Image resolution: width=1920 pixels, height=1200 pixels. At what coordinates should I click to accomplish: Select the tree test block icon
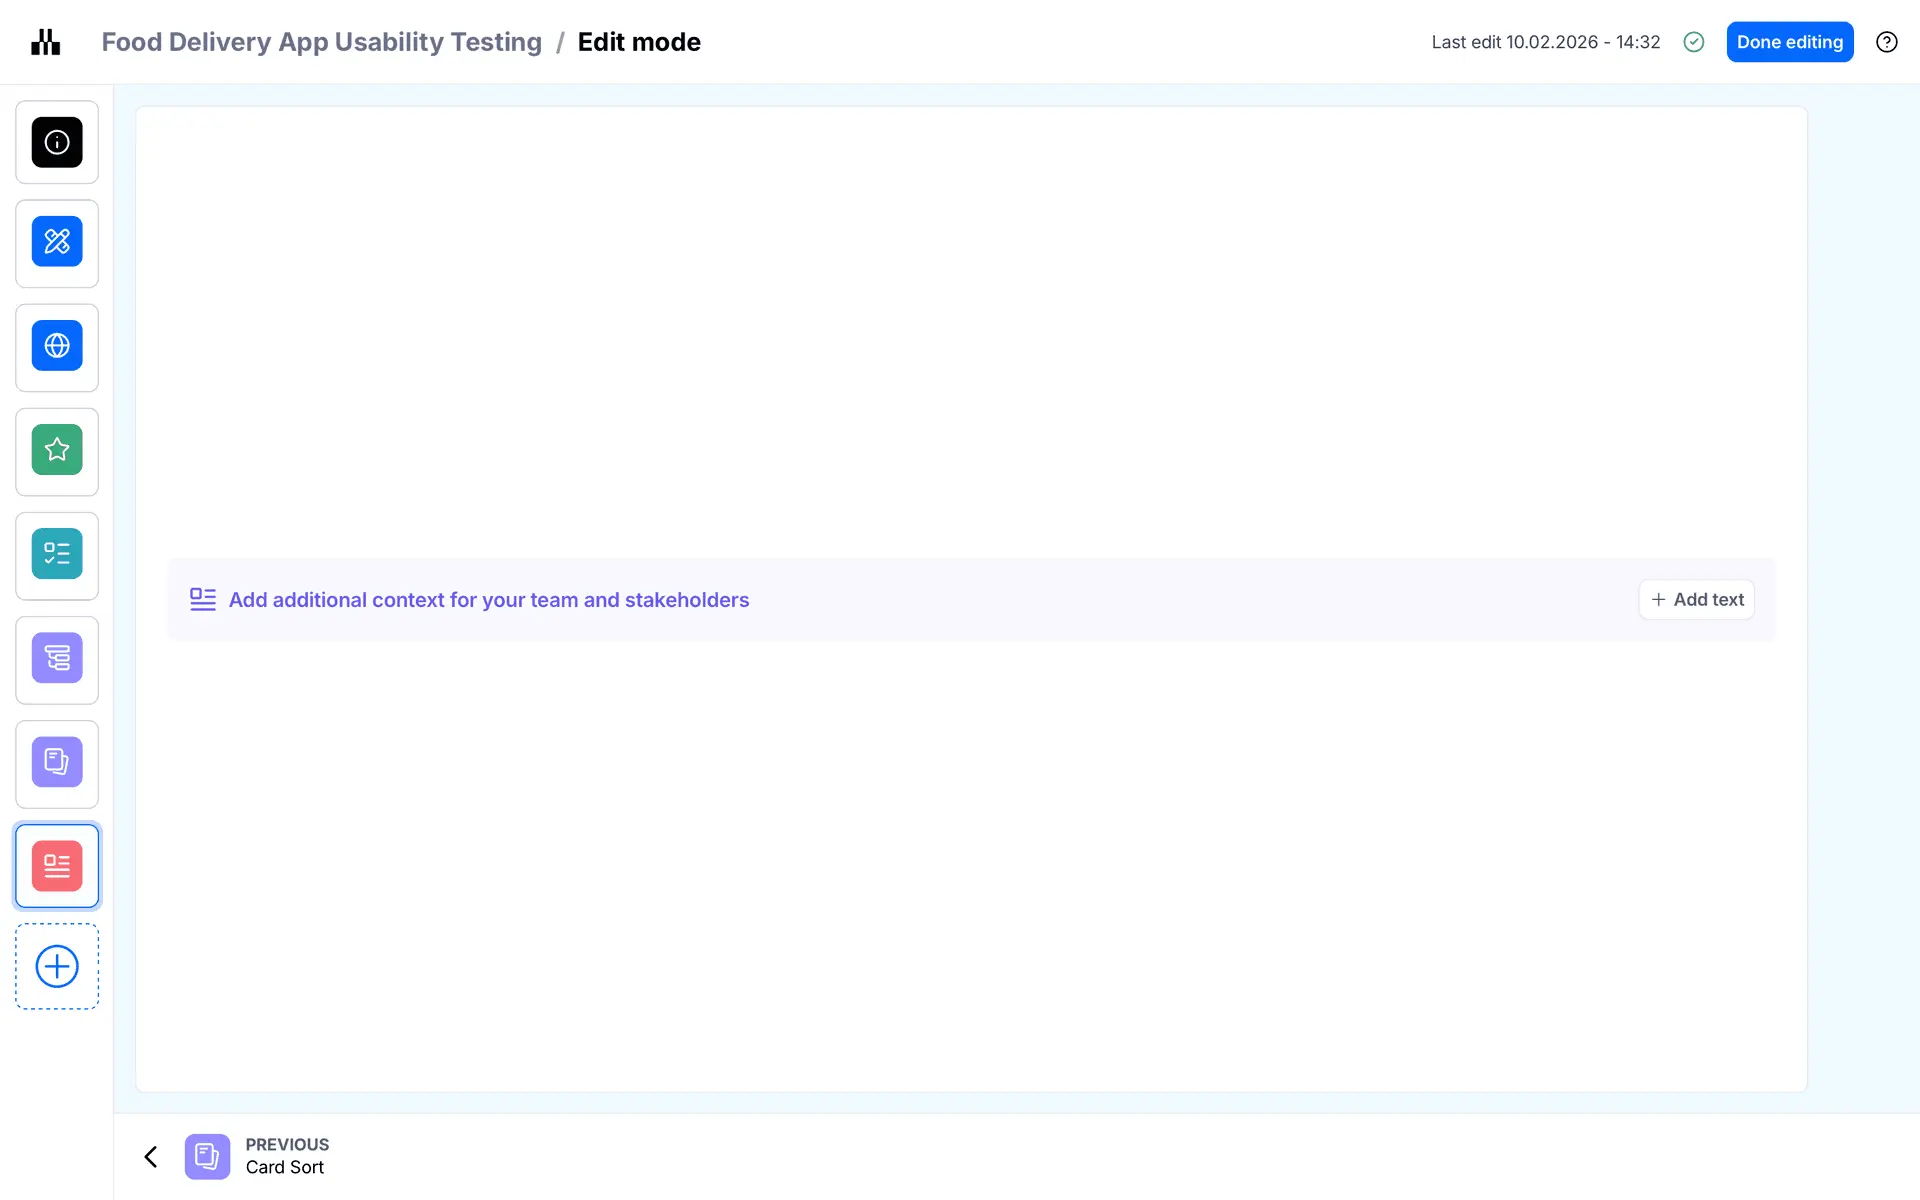coord(57,658)
